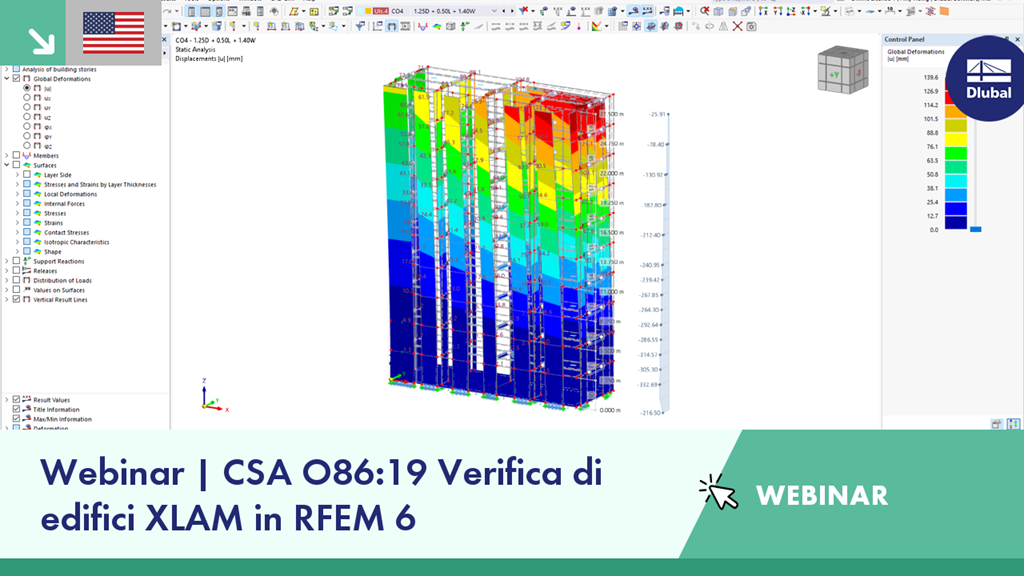Click the second panel layout toggle icon
1024x576 pixels.
point(205,11)
